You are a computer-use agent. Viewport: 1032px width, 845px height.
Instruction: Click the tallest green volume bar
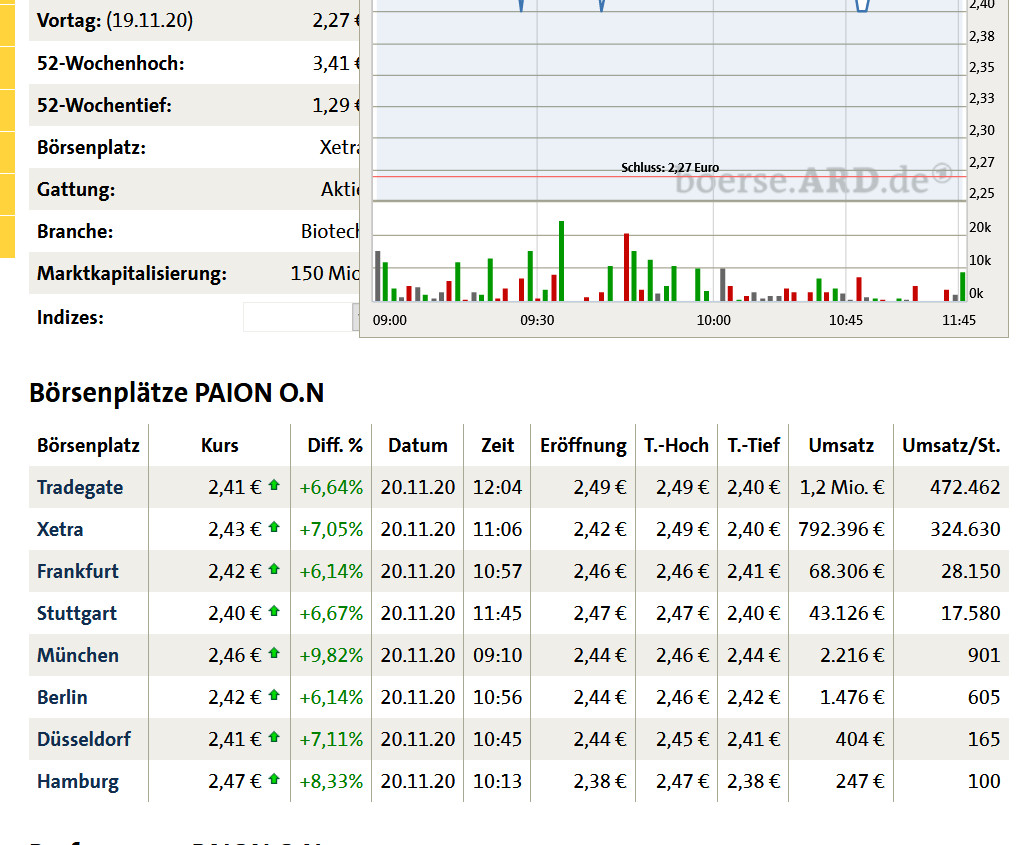tap(561, 261)
